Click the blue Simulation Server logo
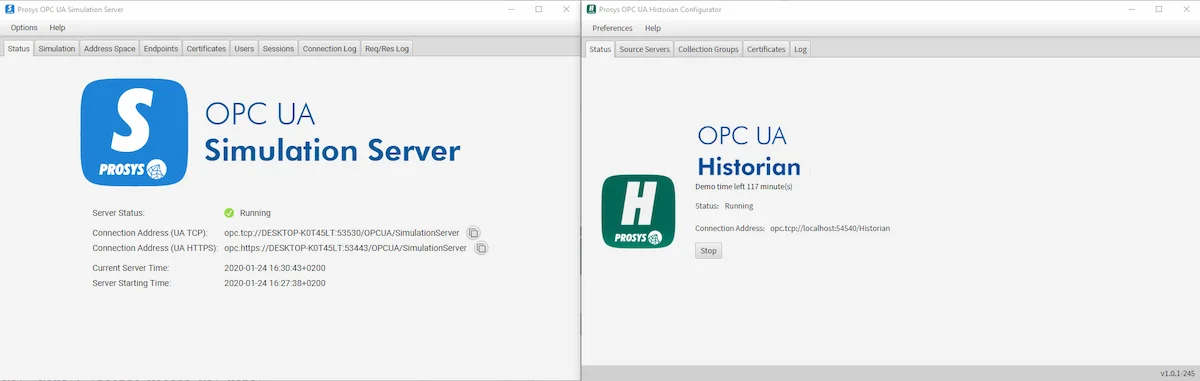Screen dimensions: 1200x381 [135, 132]
